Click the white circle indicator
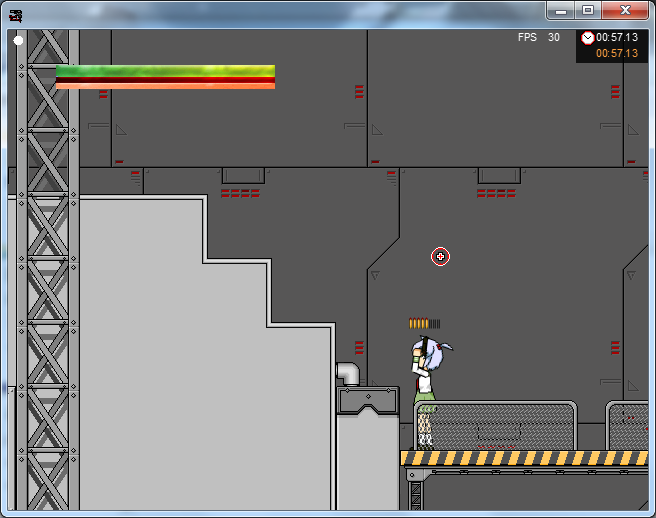Viewport: 656px width, 518px height. click(18, 41)
